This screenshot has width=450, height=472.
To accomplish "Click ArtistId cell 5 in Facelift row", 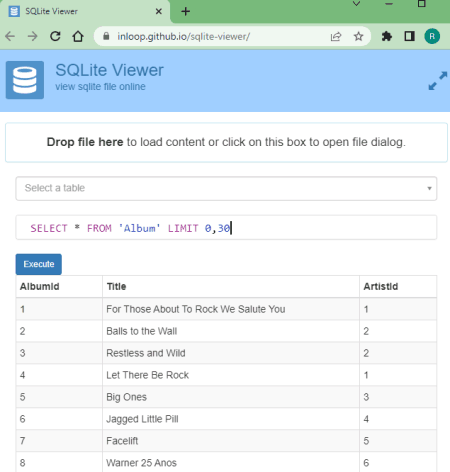I will (398, 441).
